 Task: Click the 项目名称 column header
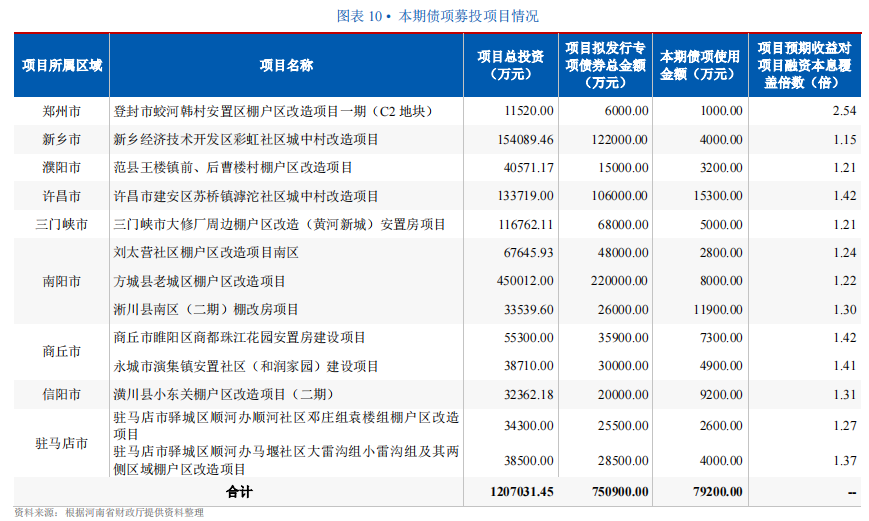tap(286, 65)
